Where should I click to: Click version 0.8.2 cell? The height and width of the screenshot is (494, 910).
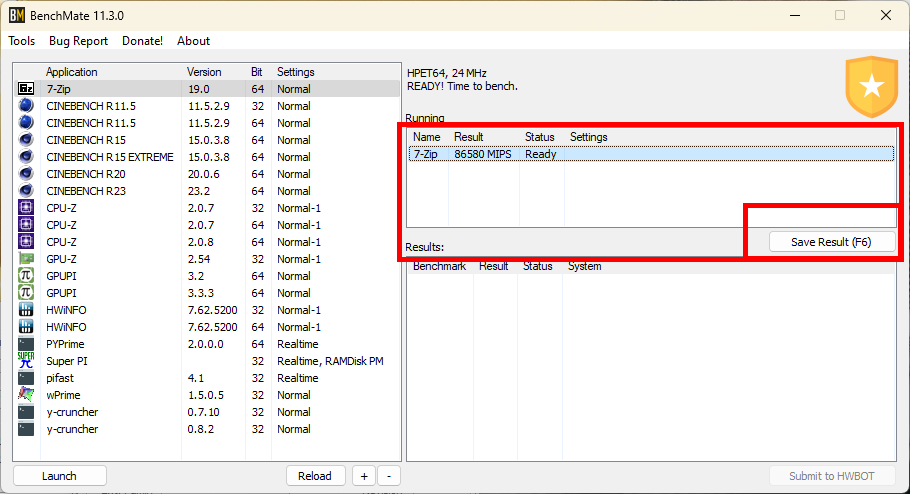pyautogui.click(x=201, y=429)
